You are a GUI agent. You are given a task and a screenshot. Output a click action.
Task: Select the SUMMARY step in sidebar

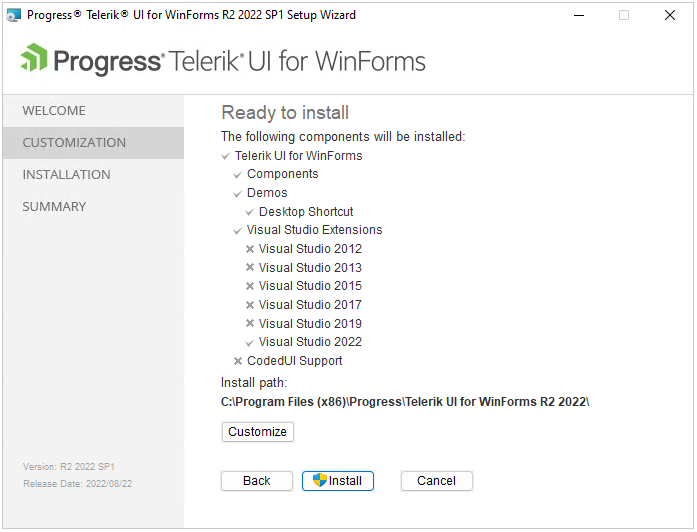tap(93, 207)
